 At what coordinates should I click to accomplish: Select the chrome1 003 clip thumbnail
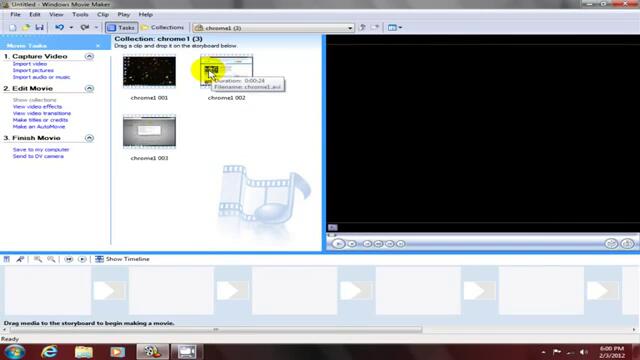[x=149, y=131]
